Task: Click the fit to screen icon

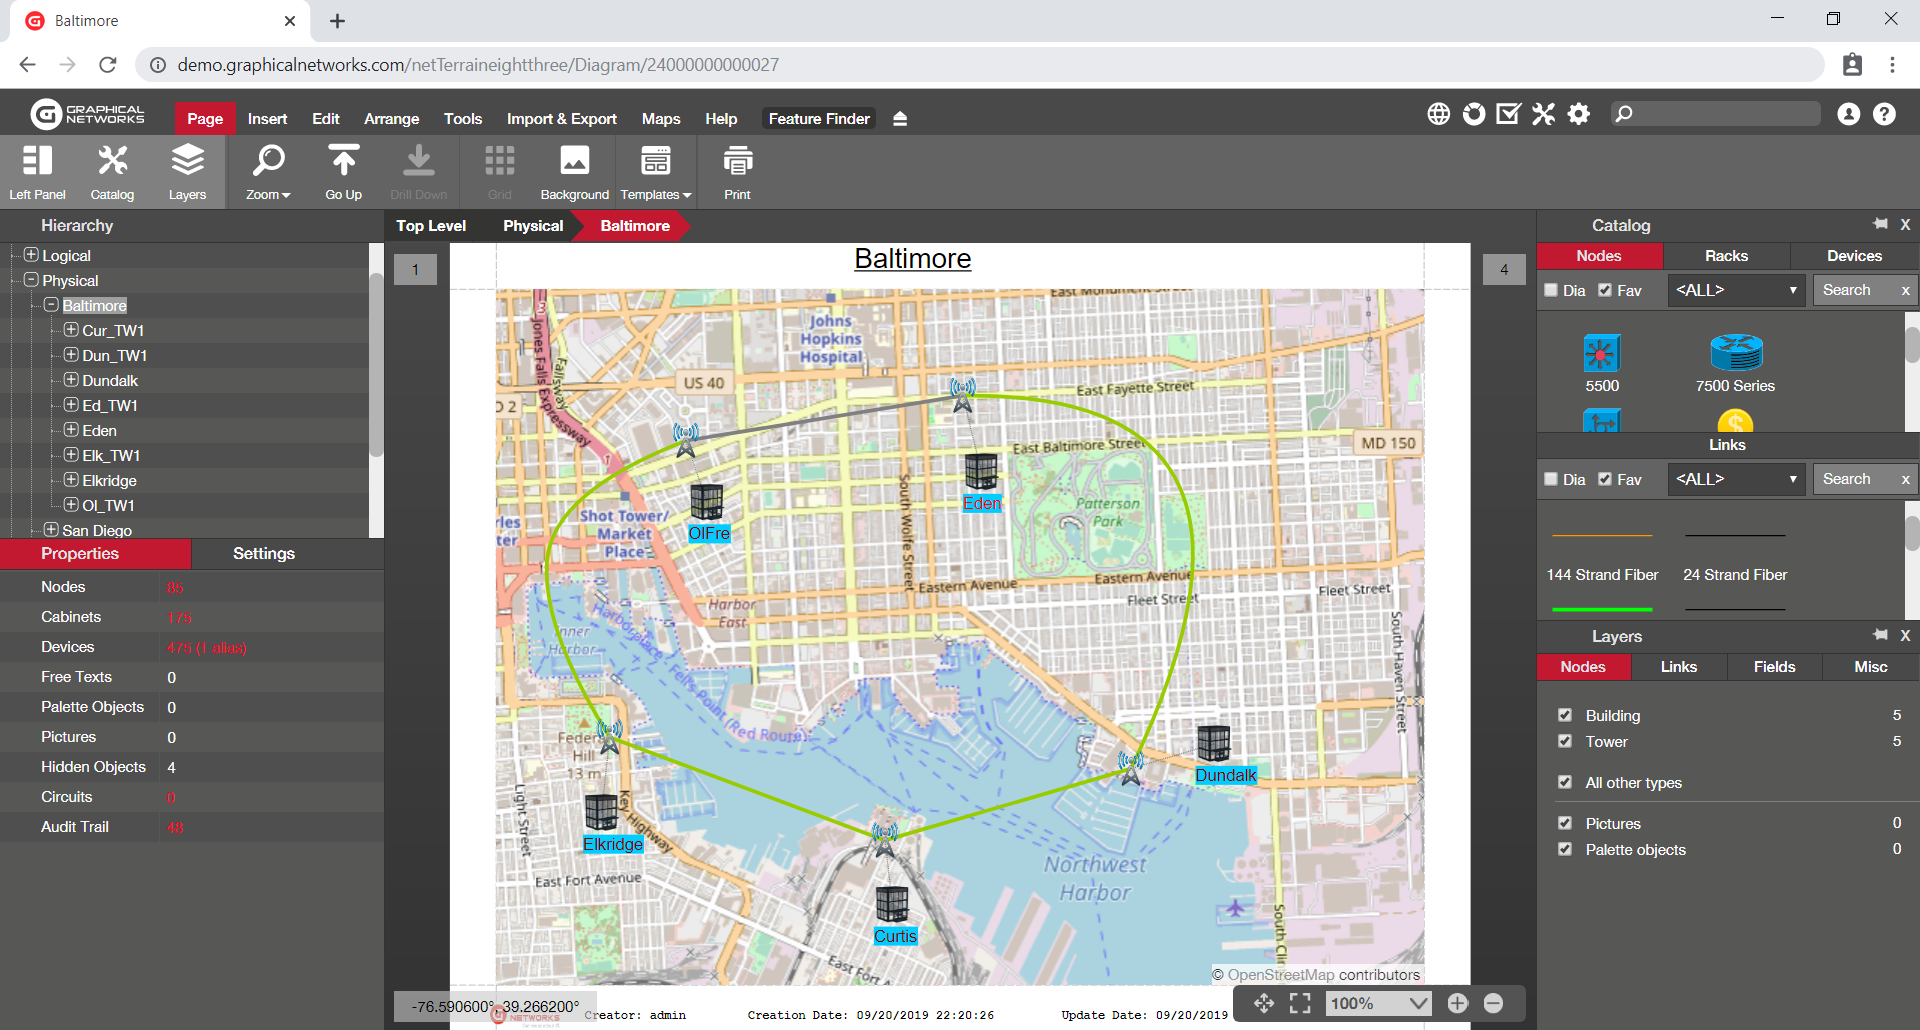Action: pos(1300,1003)
